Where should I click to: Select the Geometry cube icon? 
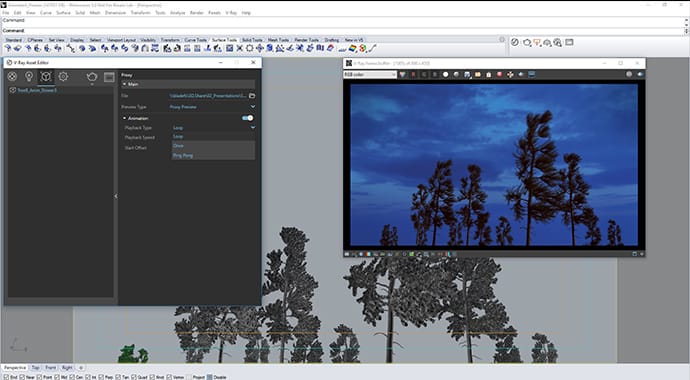click(x=46, y=77)
